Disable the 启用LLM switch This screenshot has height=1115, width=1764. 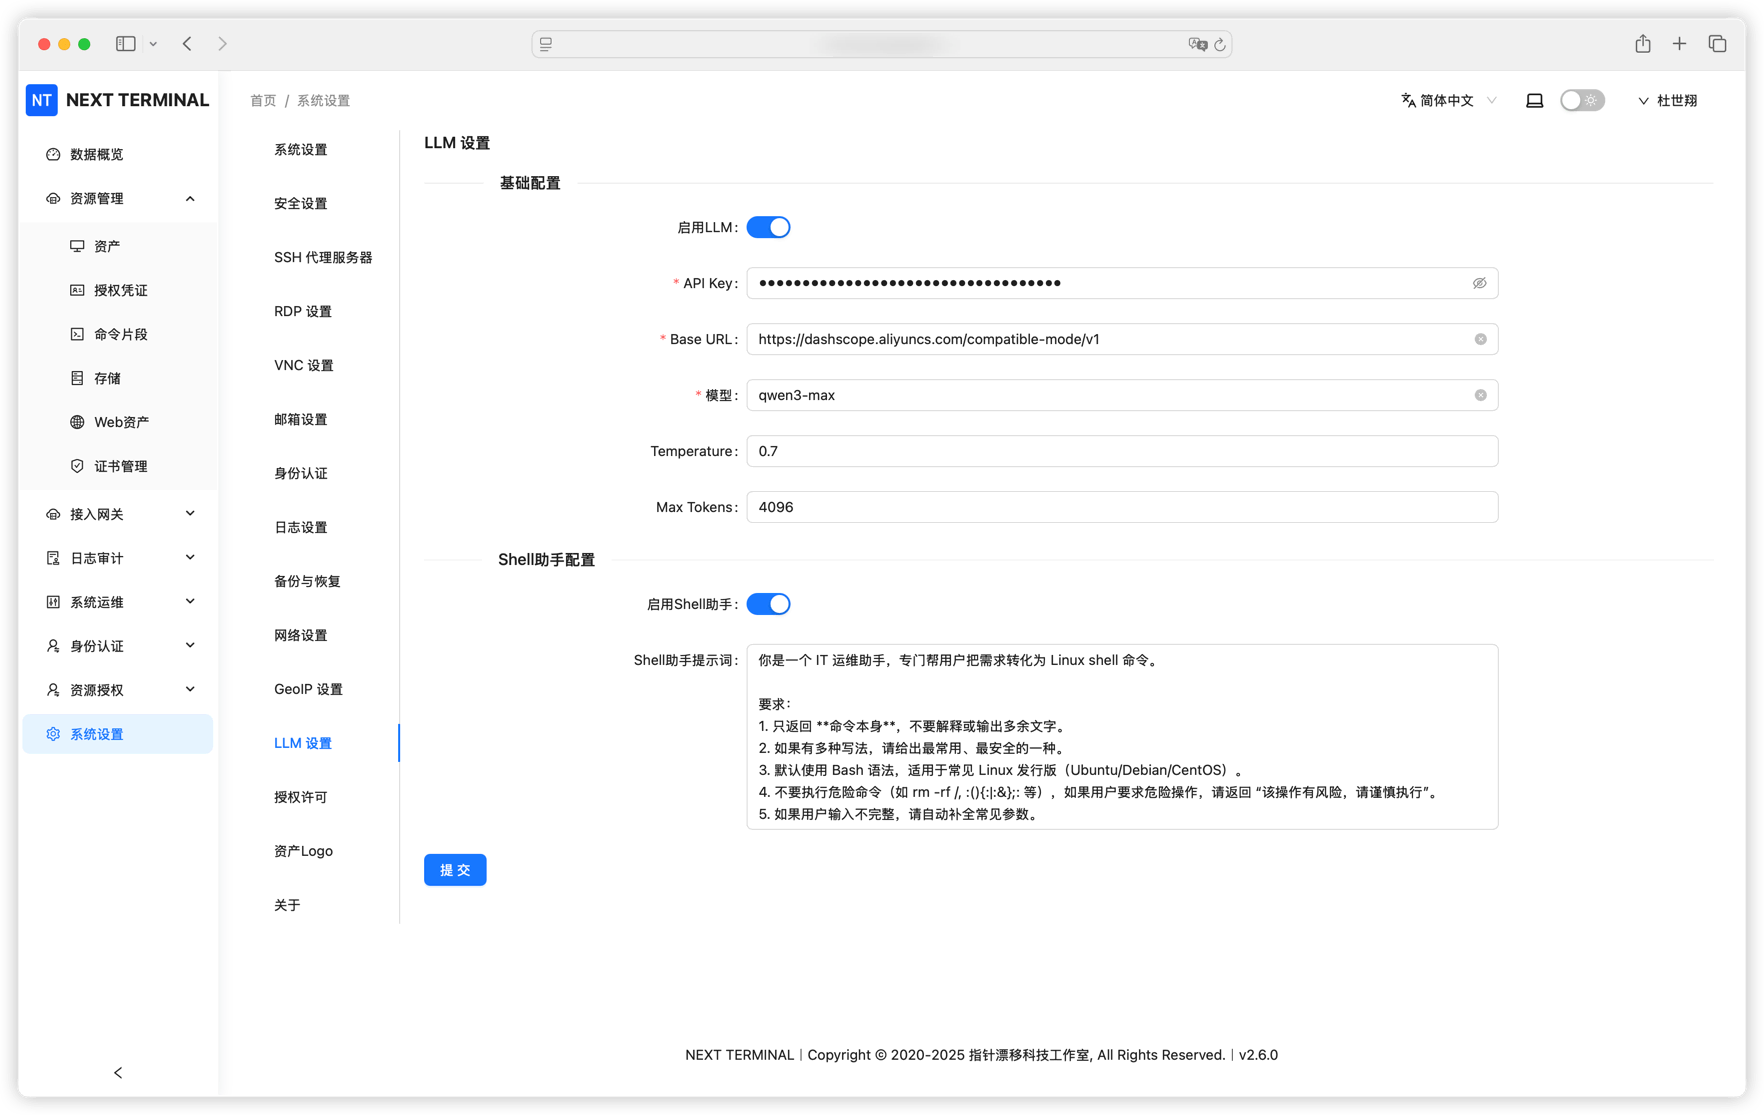point(768,226)
